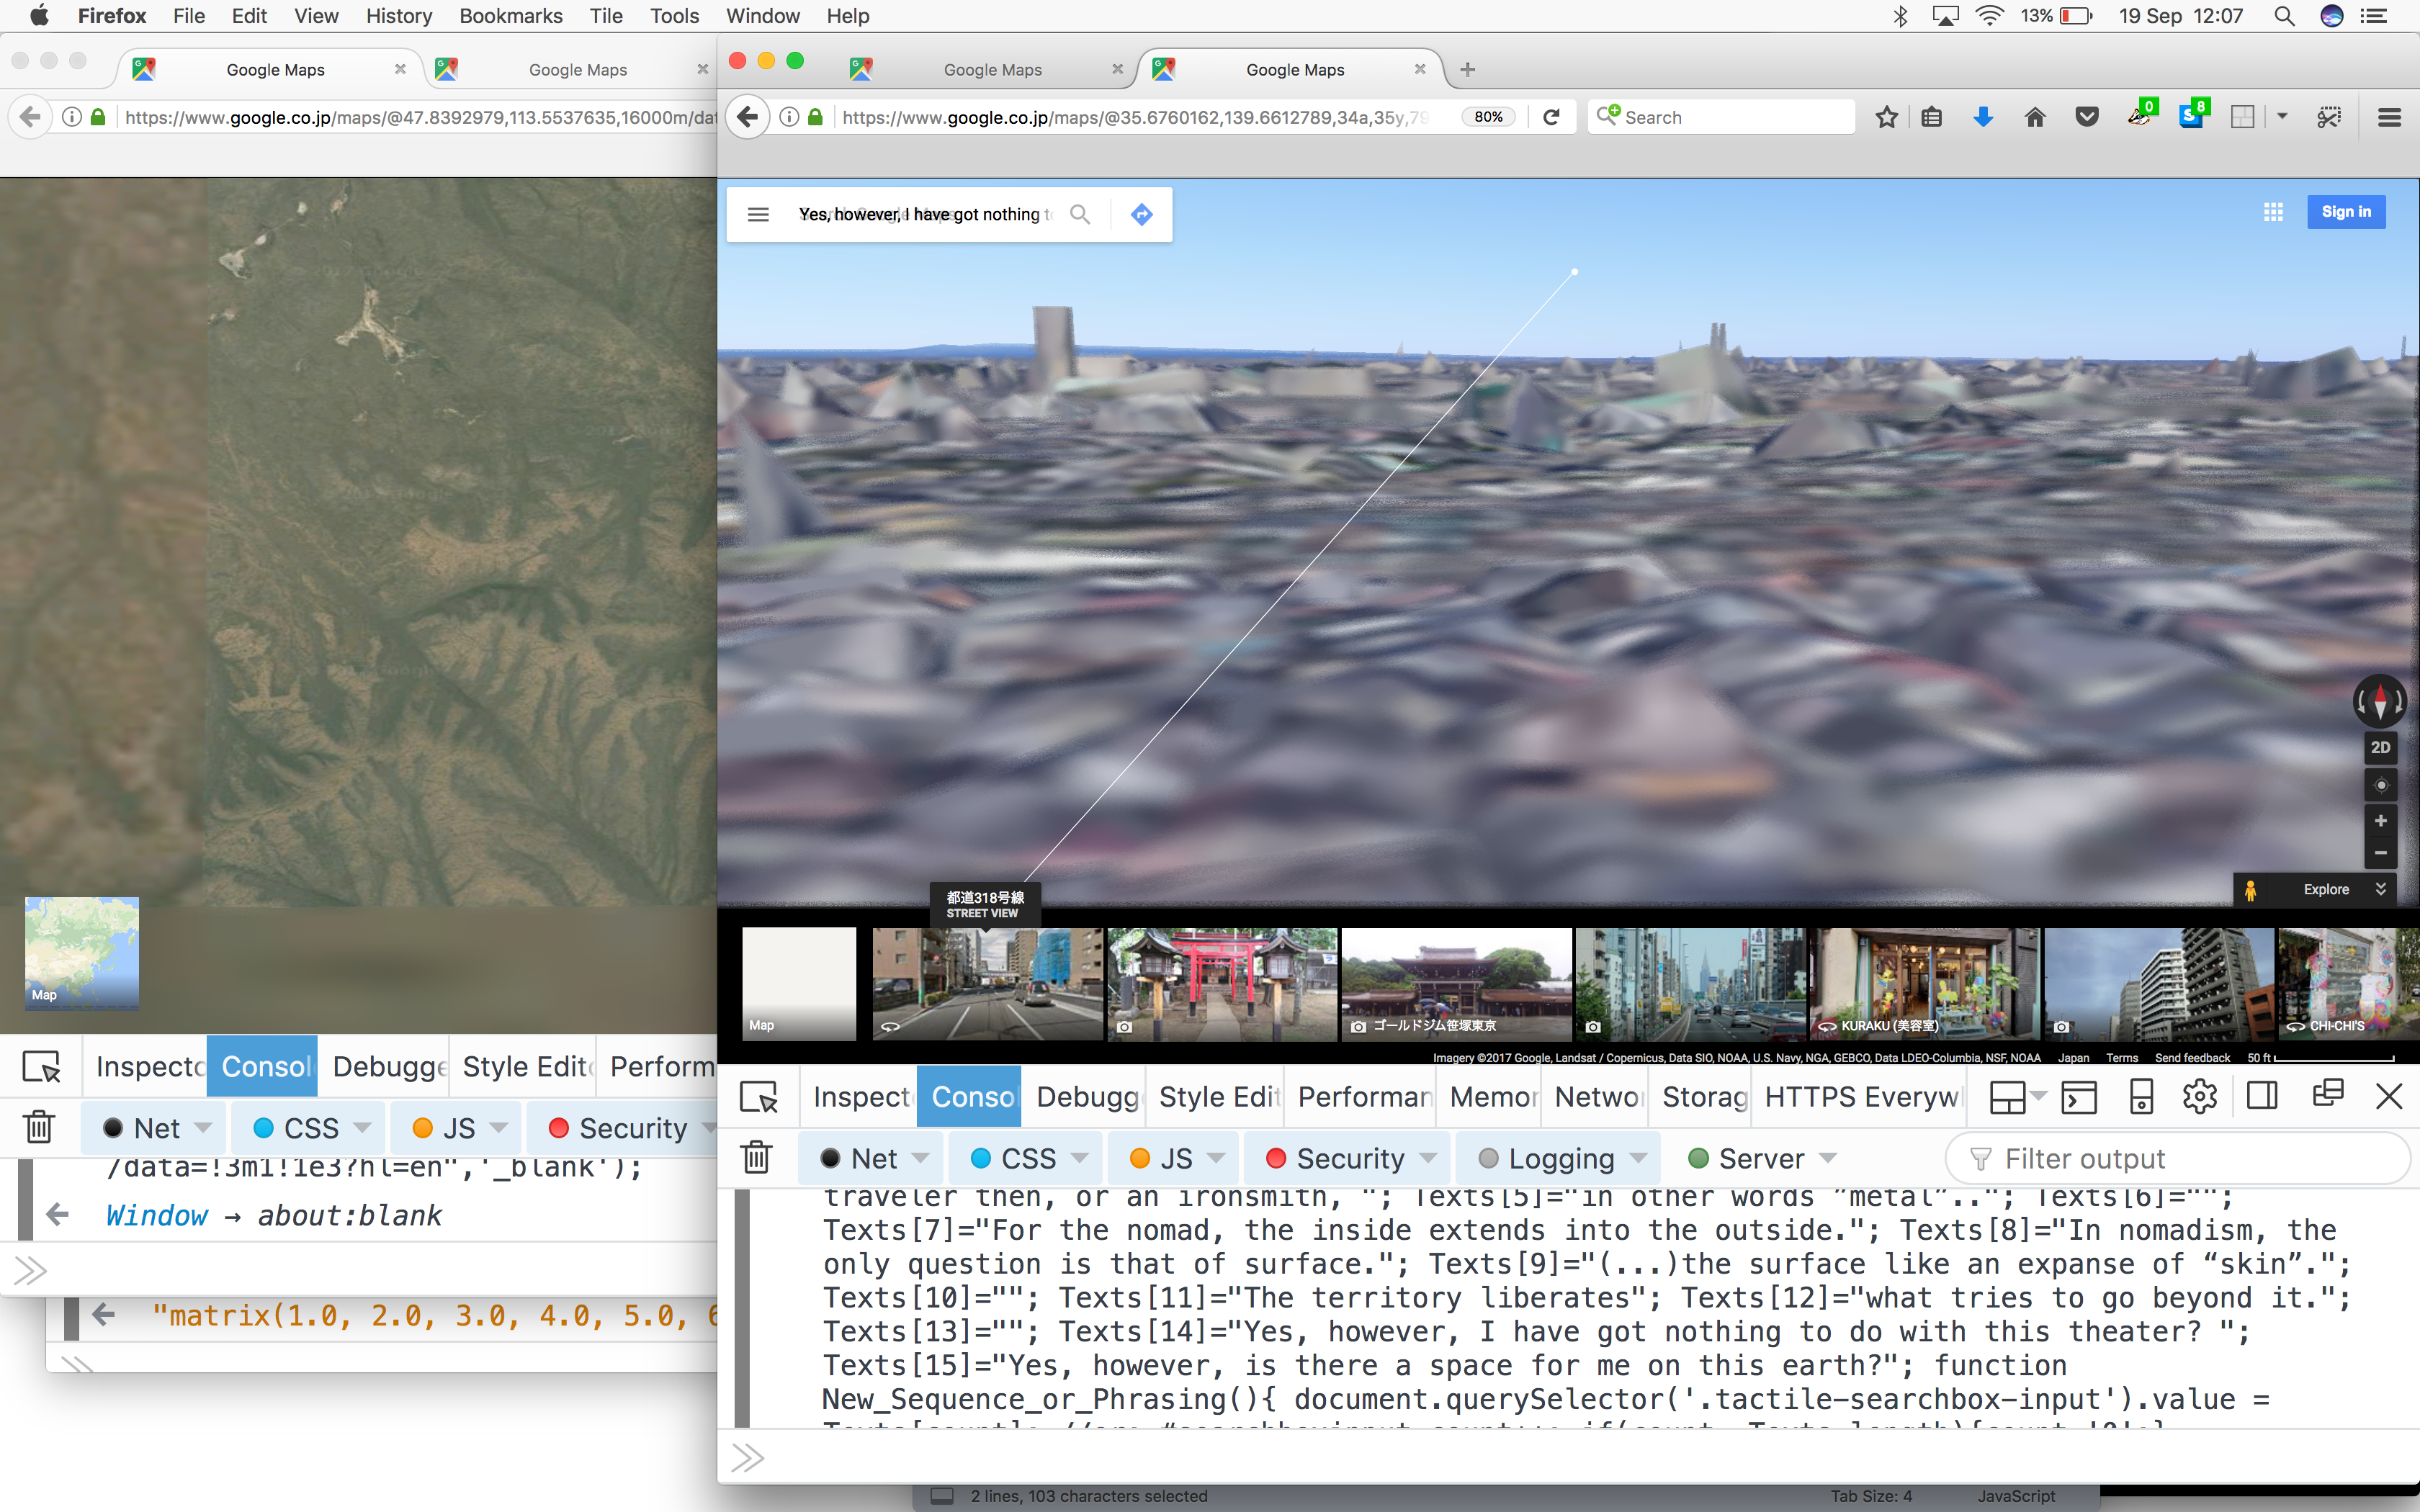Open the Street View thumbnail 都道318号線
Image resolution: width=2420 pixels, height=1512 pixels.
pyautogui.click(x=987, y=984)
